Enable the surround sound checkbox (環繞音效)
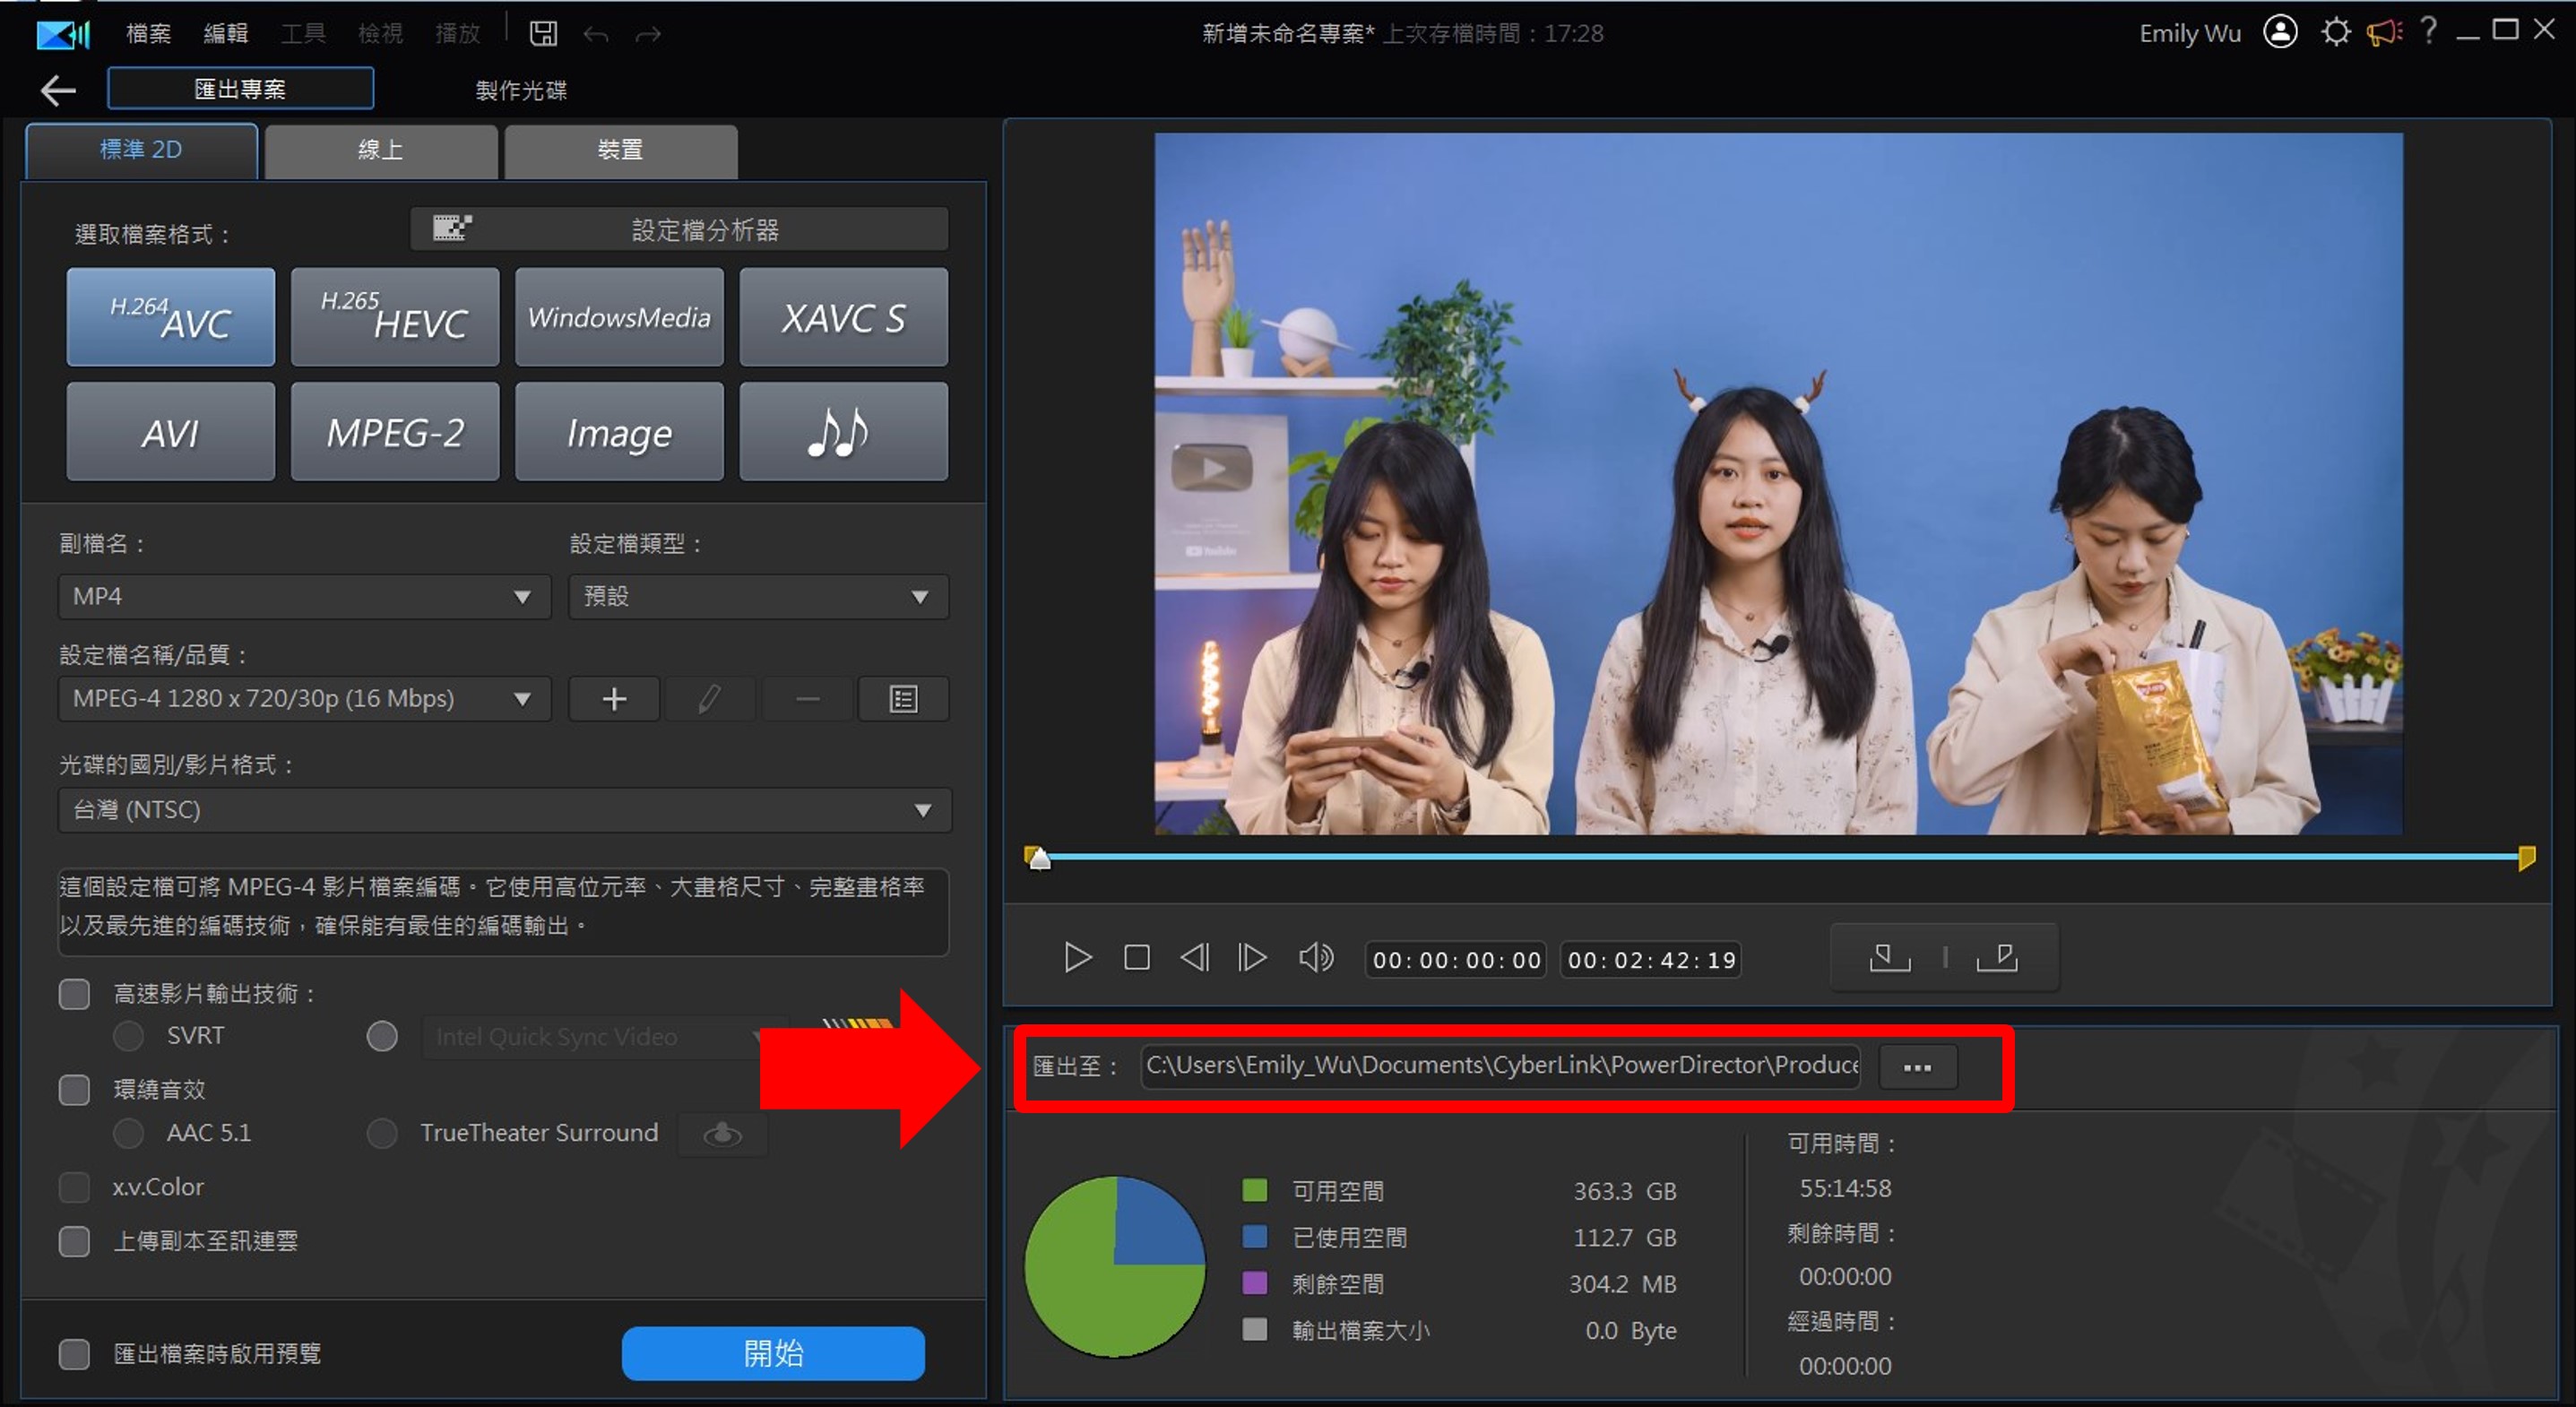Screen dimensions: 2576x1407 tap(74, 1089)
